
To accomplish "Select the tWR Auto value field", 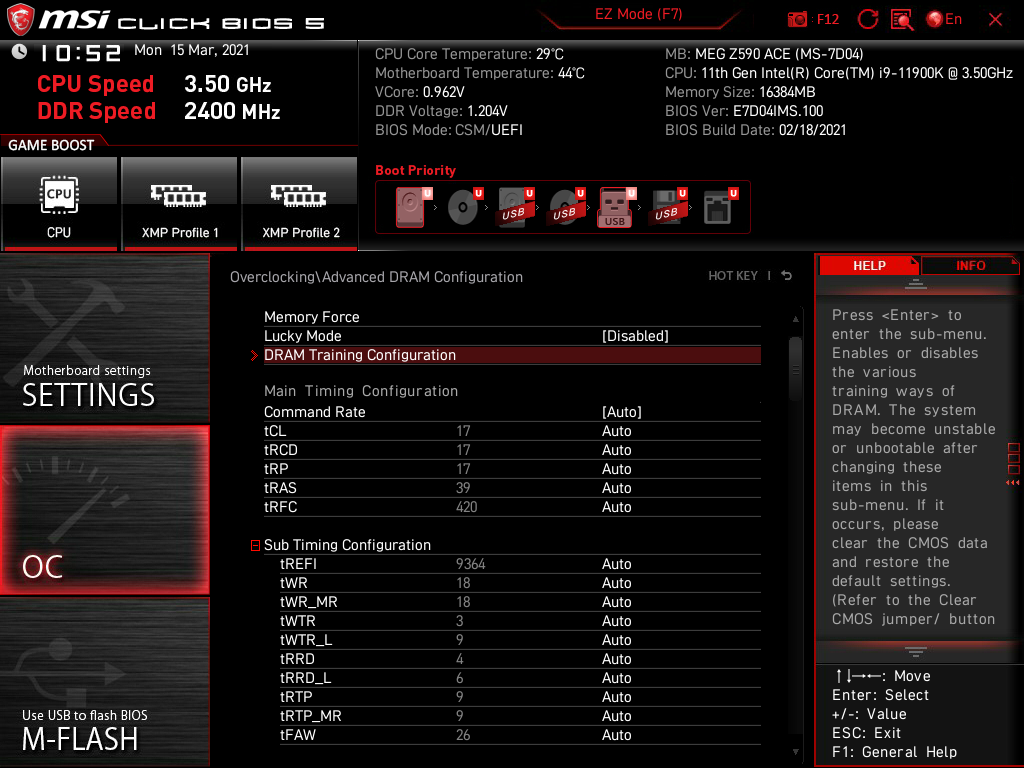I will pos(616,583).
